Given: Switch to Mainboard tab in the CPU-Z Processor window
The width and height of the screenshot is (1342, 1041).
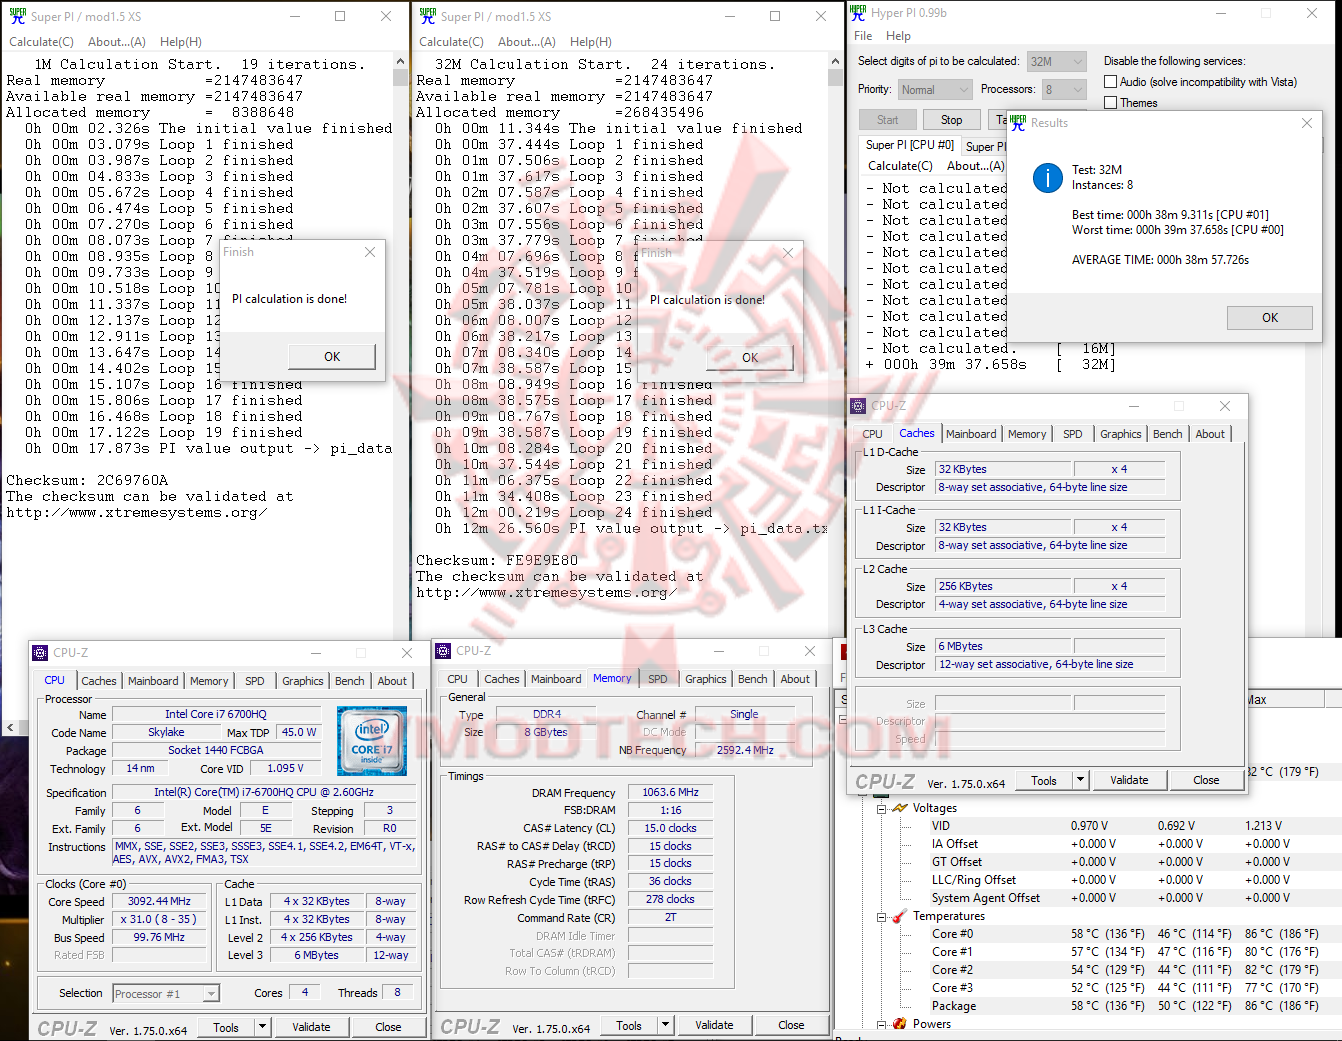Looking at the screenshot, I should [153, 681].
